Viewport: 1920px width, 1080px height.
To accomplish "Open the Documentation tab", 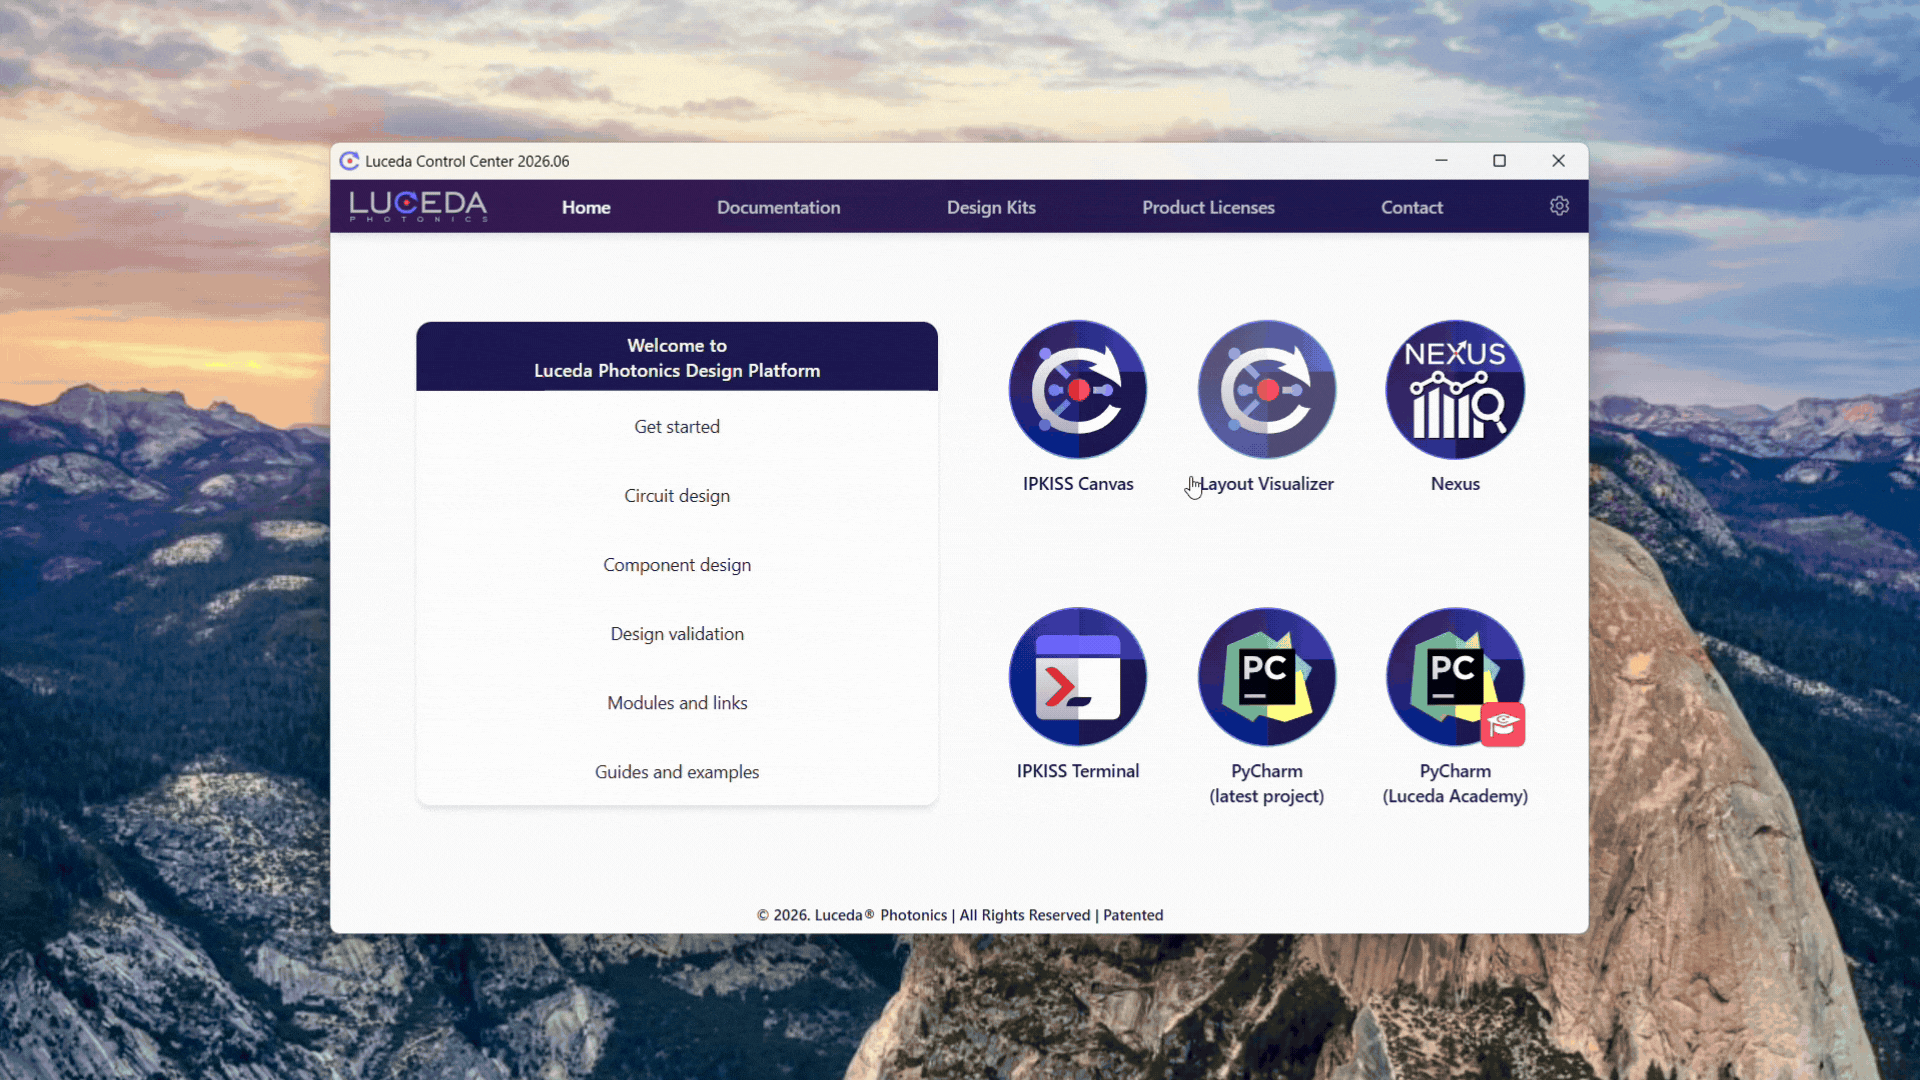I will click(x=778, y=207).
